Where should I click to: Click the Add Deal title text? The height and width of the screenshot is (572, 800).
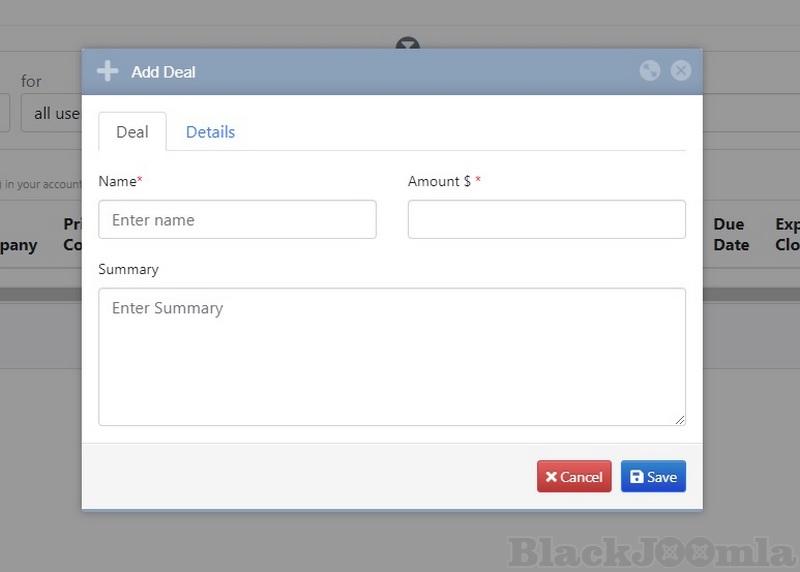pos(163,72)
